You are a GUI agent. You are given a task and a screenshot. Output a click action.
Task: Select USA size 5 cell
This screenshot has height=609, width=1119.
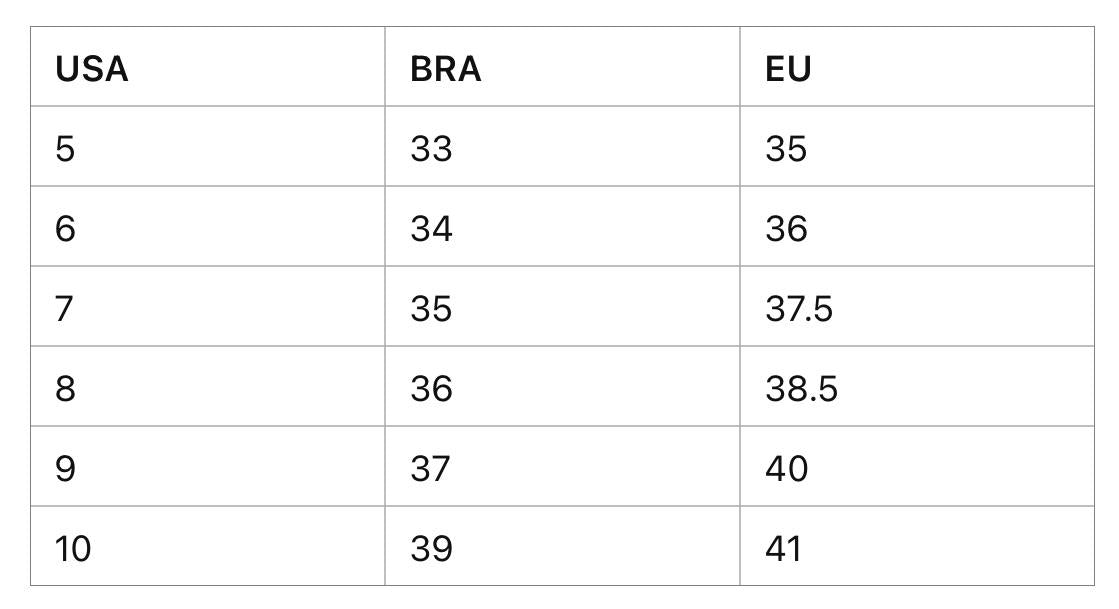click(65, 149)
